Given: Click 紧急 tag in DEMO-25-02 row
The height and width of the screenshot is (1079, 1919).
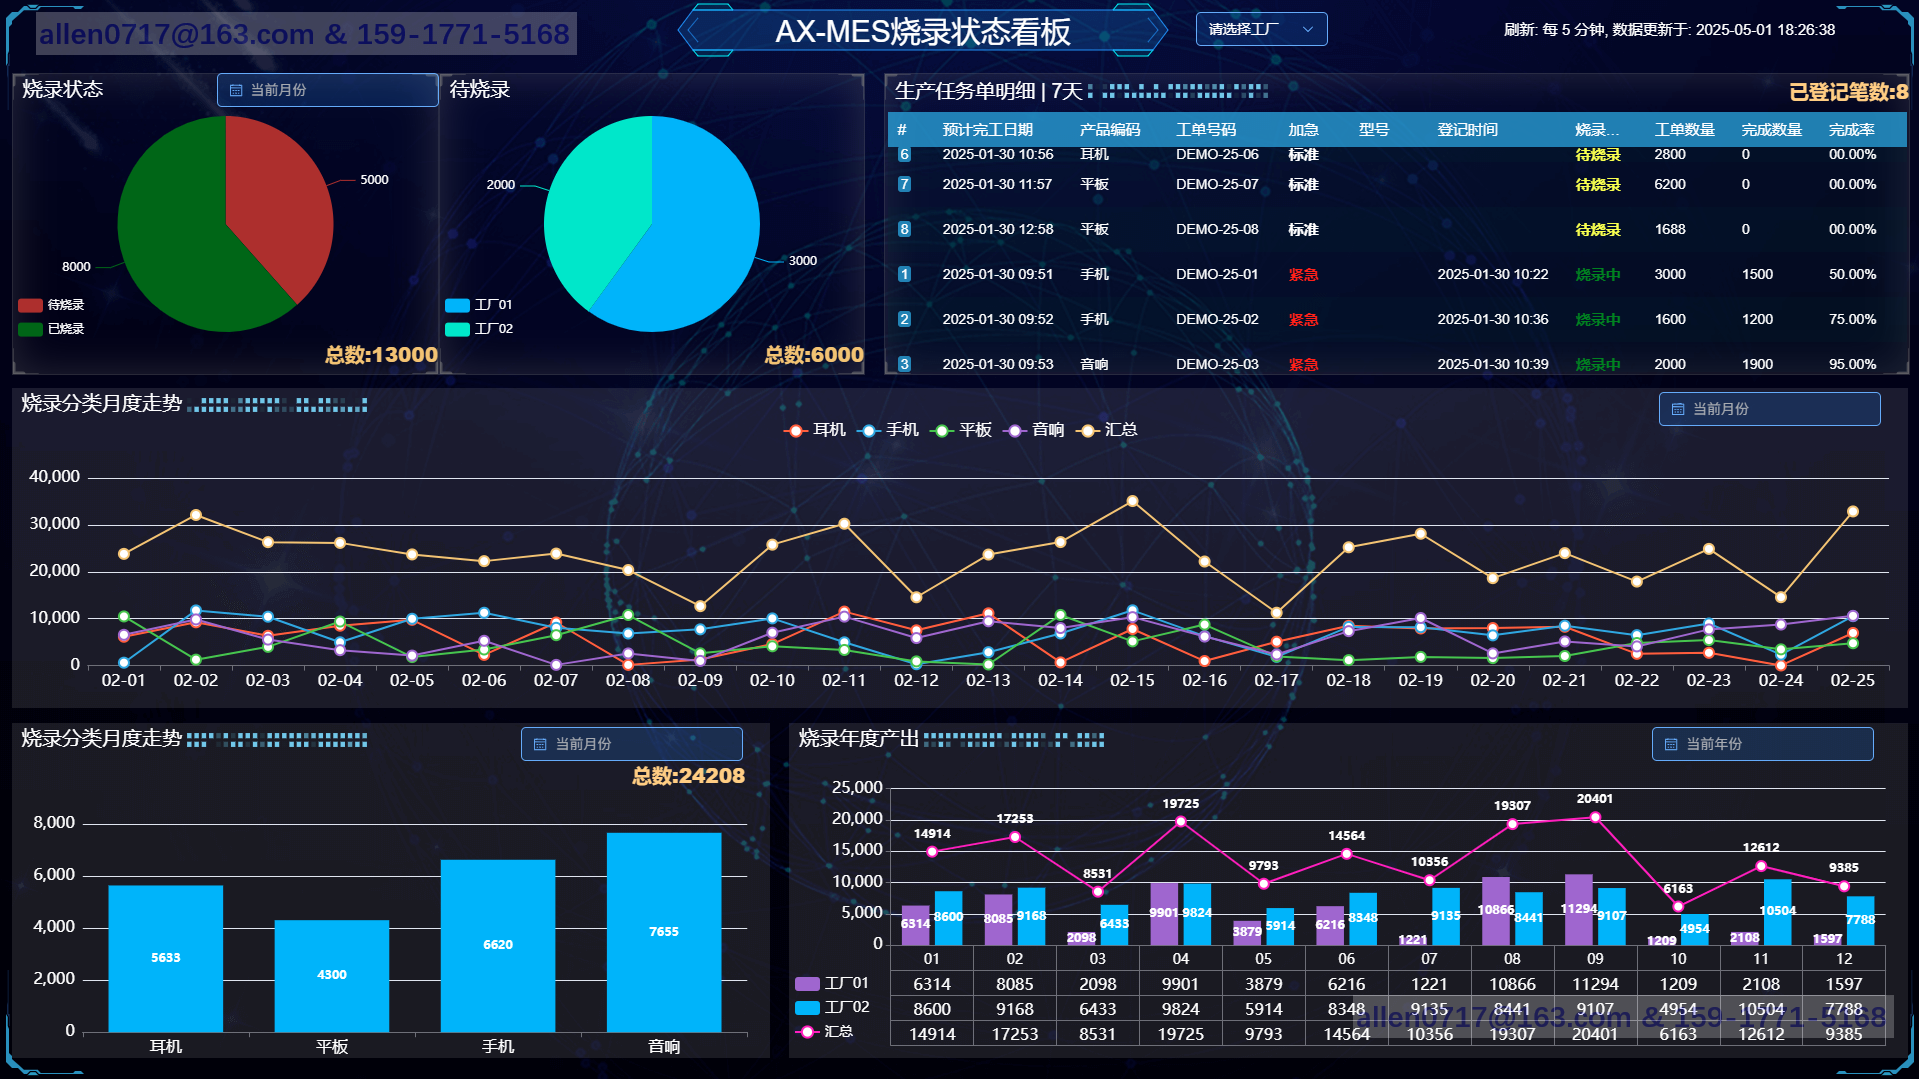Looking at the screenshot, I should point(1303,319).
